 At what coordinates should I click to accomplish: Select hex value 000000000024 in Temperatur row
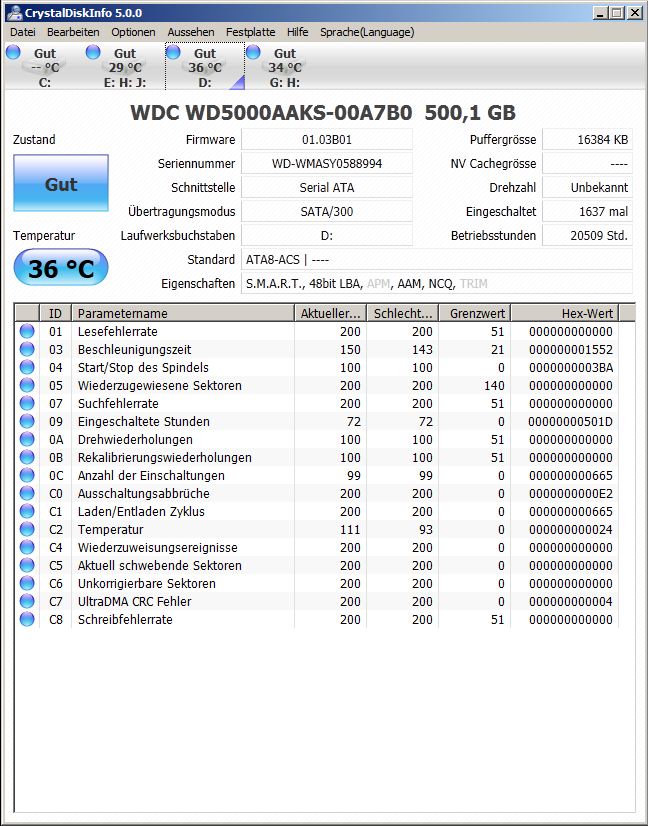(x=571, y=529)
